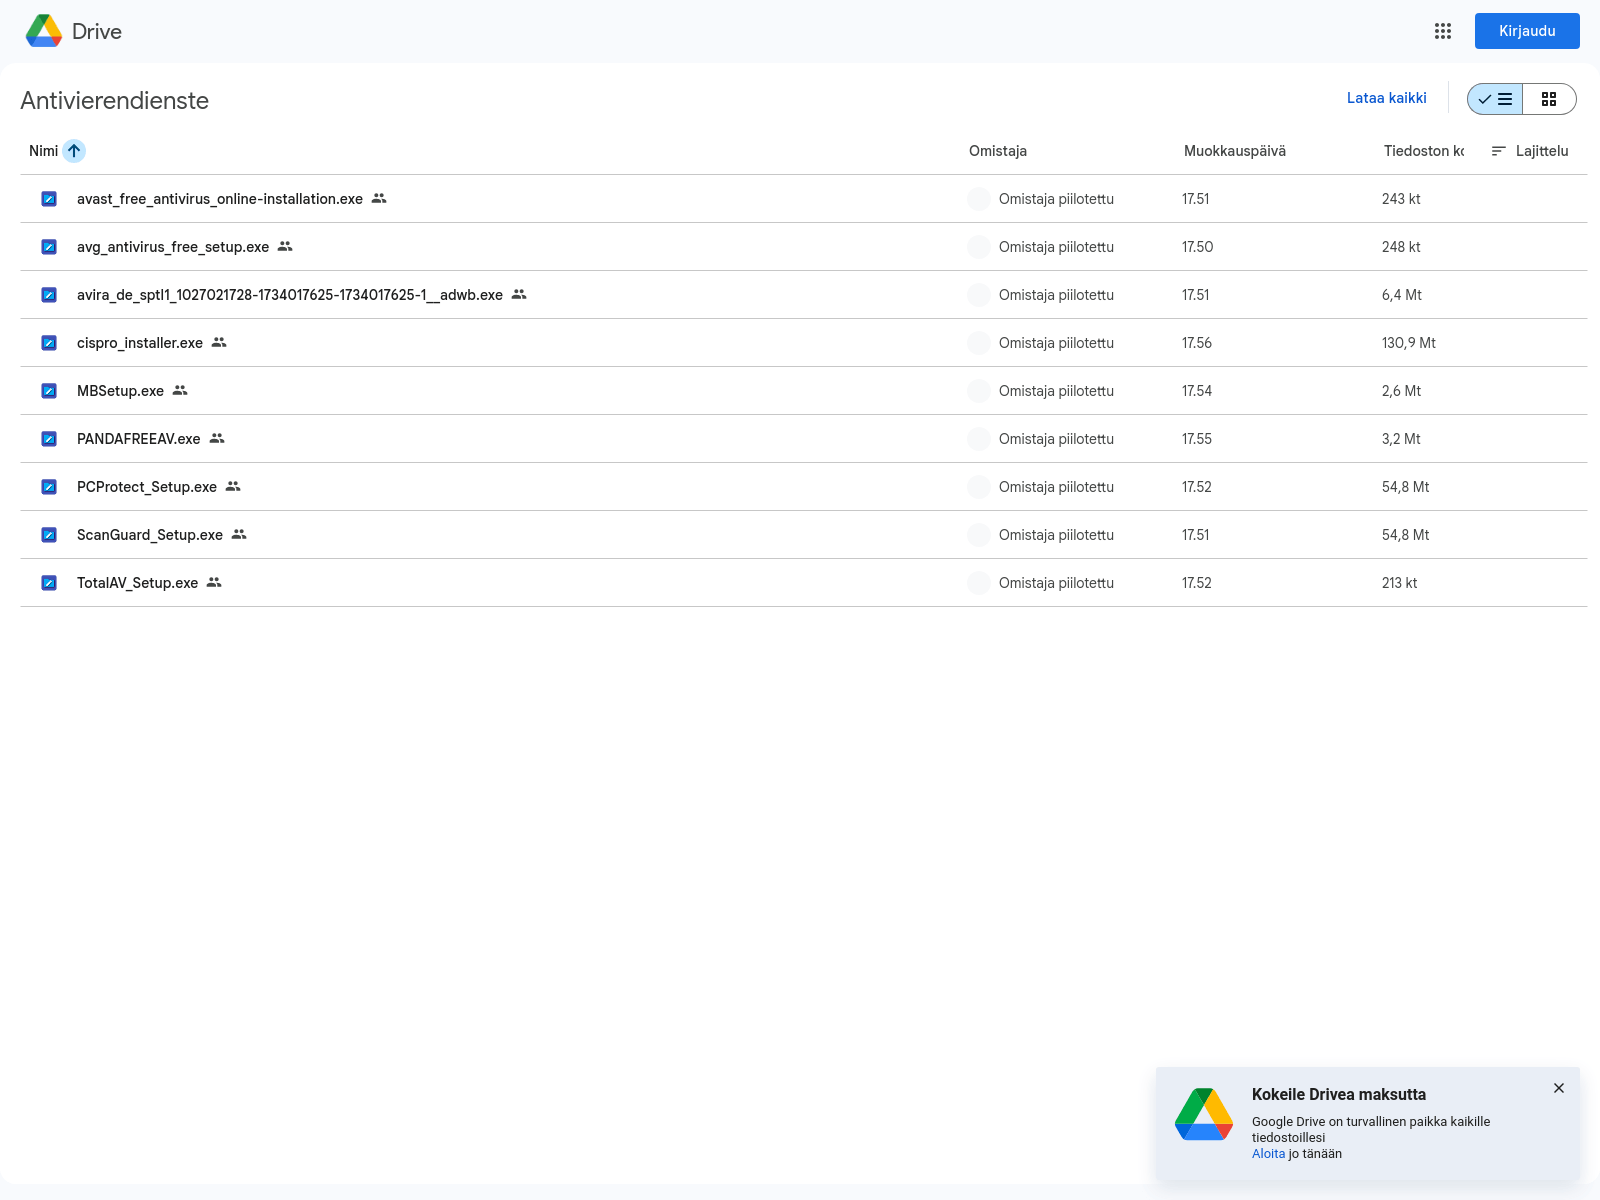Viewport: 1600px width, 1200px height.
Task: Click shared icon next to TotalAV_Setup.exe
Action: [214, 582]
